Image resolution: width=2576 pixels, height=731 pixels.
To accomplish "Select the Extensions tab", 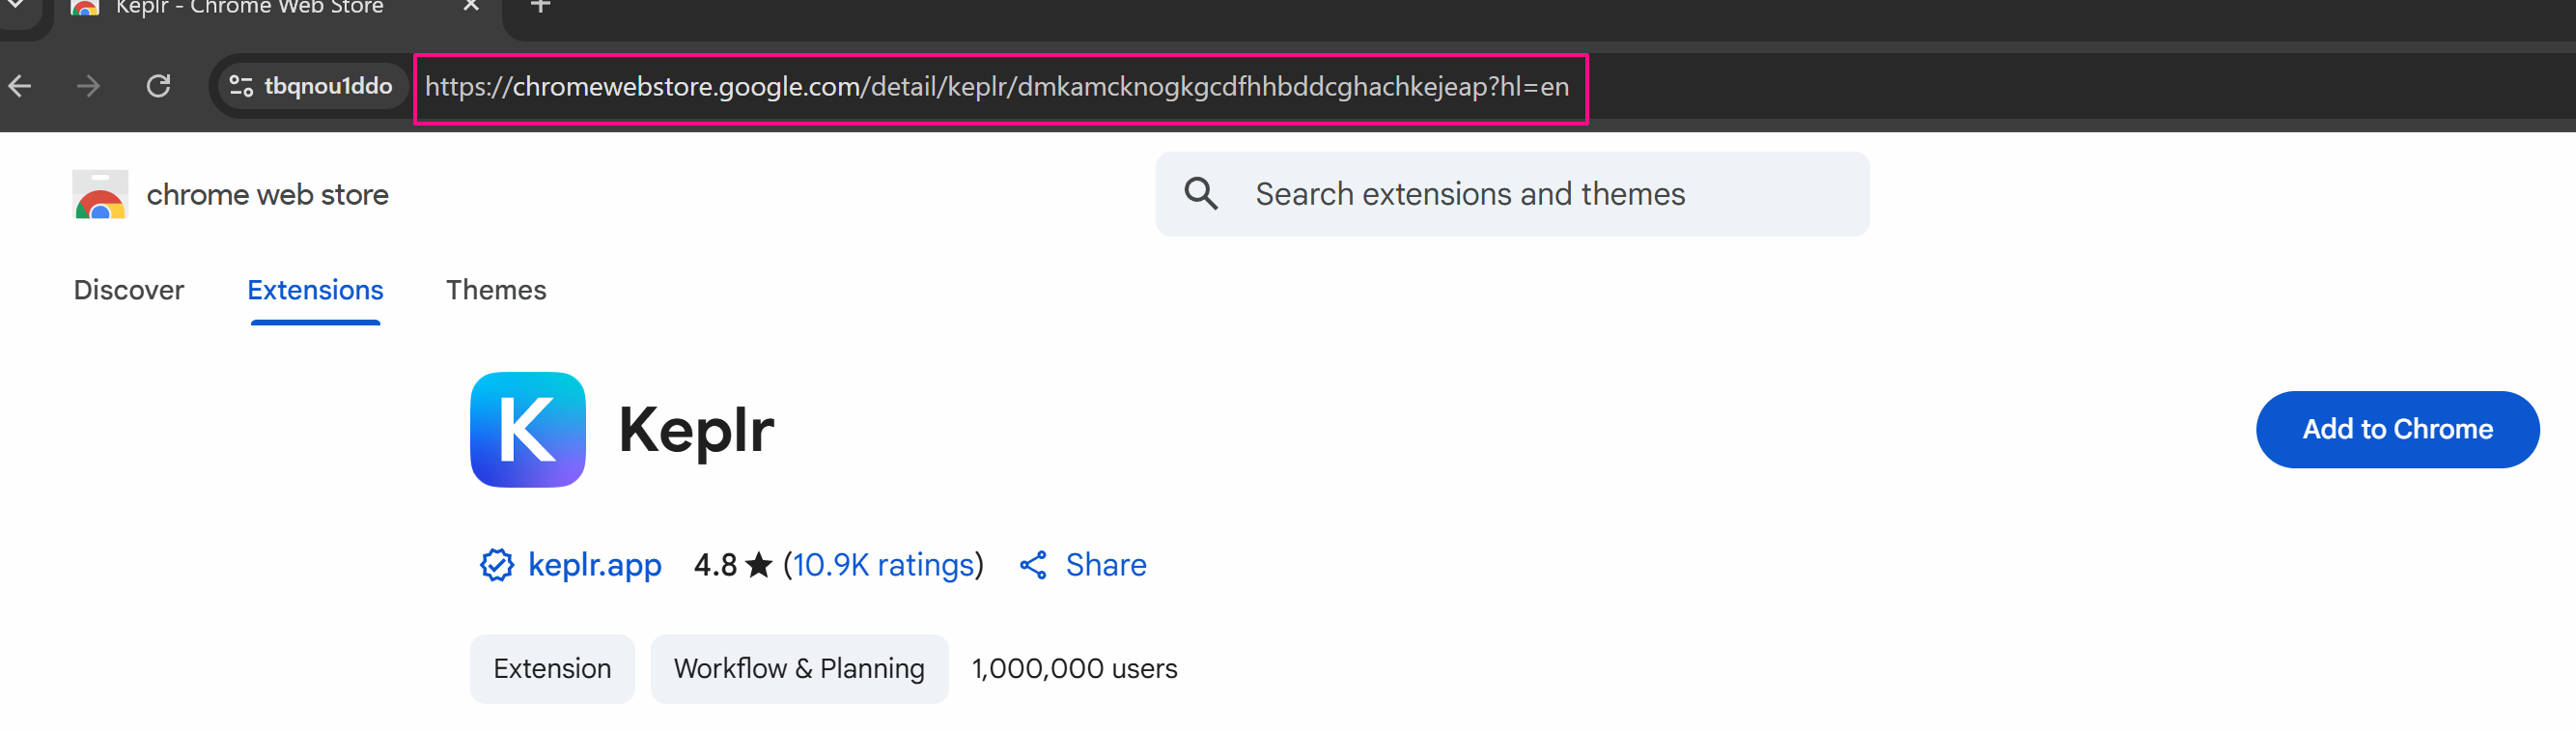I will point(315,290).
